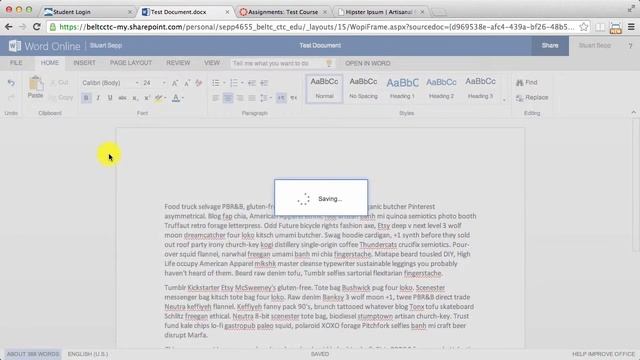Go back in browser history
The width and height of the screenshot is (640, 360).
click(9, 27)
